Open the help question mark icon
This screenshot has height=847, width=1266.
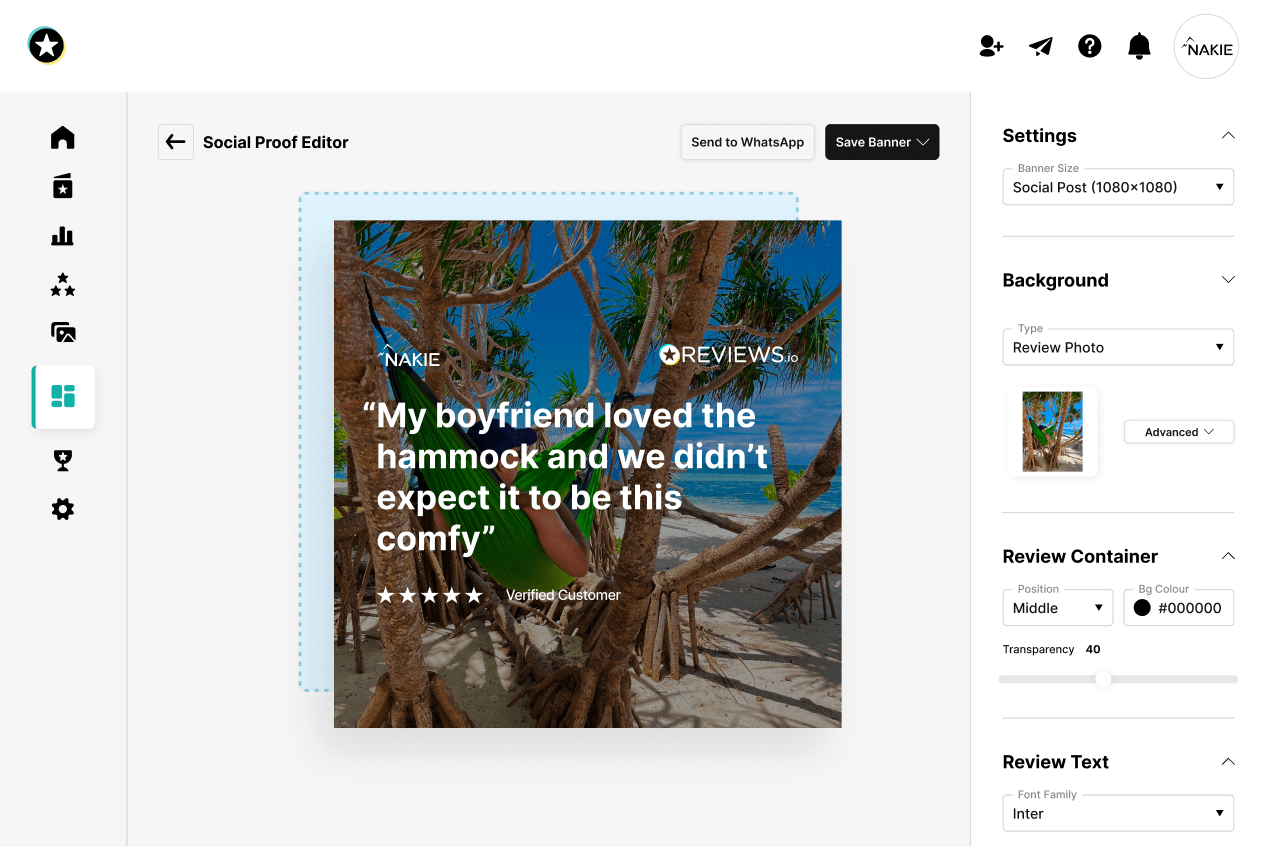[1089, 46]
